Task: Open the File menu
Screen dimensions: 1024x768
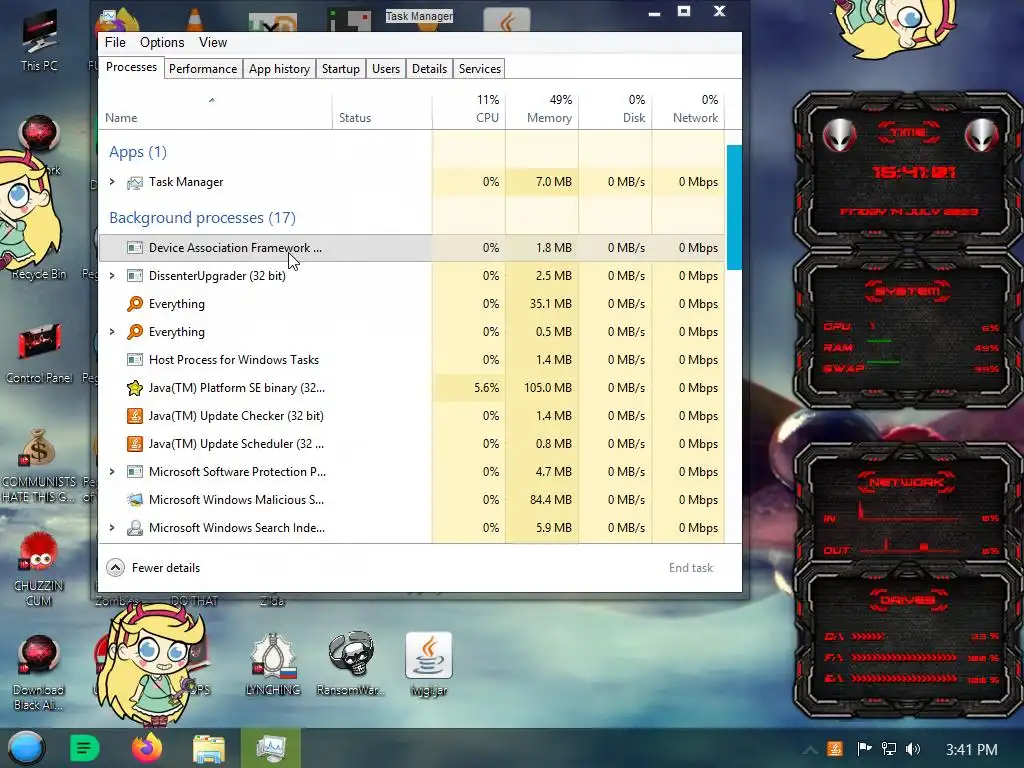Action: (x=115, y=42)
